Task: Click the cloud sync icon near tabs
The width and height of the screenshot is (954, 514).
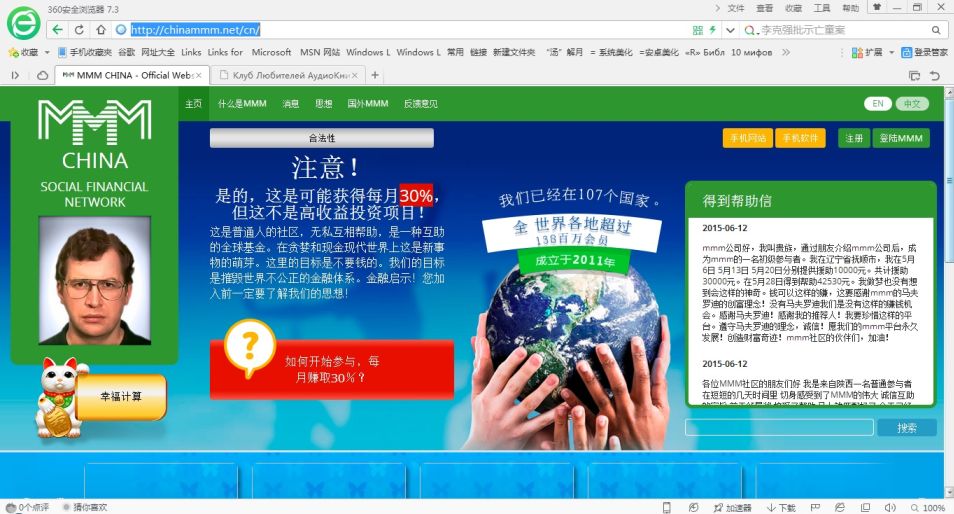Action: [43, 75]
